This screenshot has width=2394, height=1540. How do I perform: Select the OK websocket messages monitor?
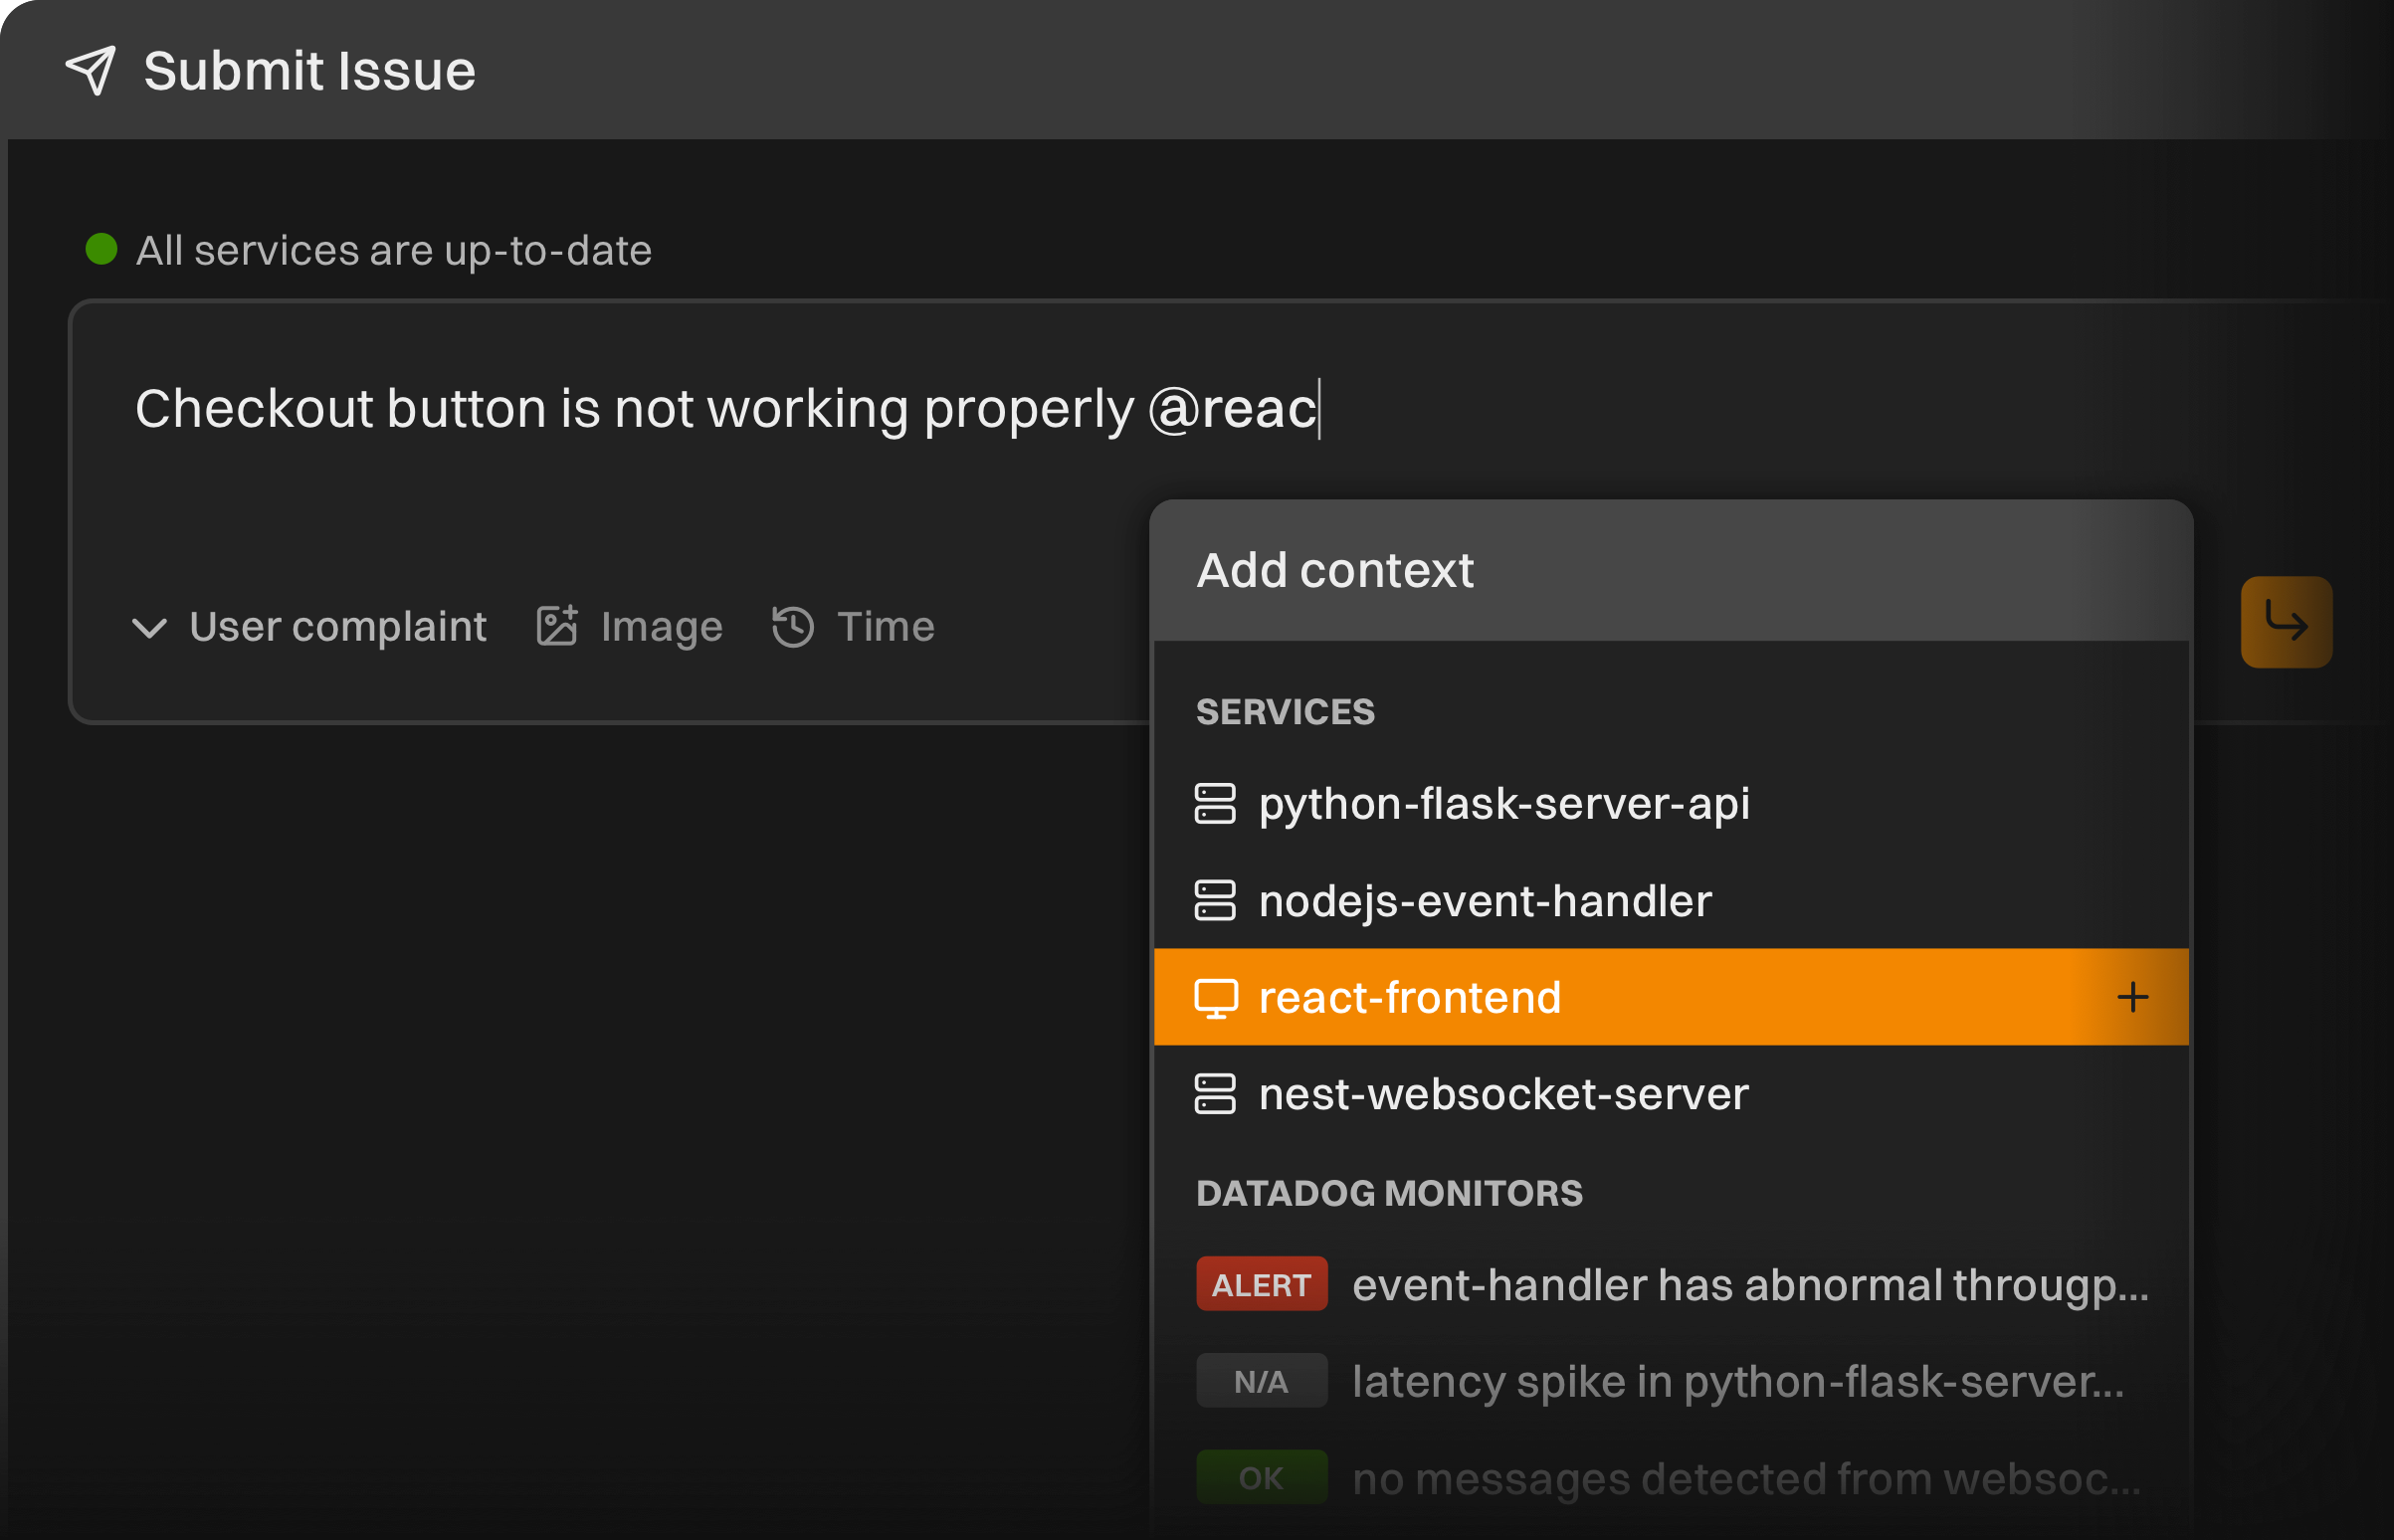point(1745,1478)
